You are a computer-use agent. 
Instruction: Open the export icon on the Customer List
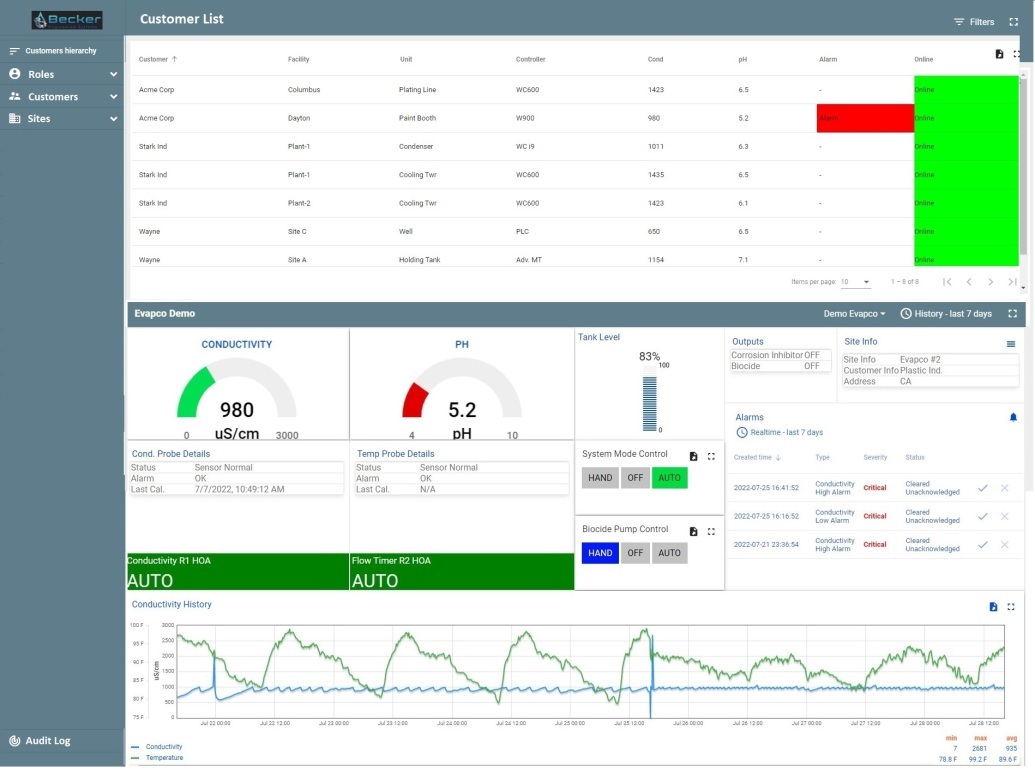[x=998, y=54]
